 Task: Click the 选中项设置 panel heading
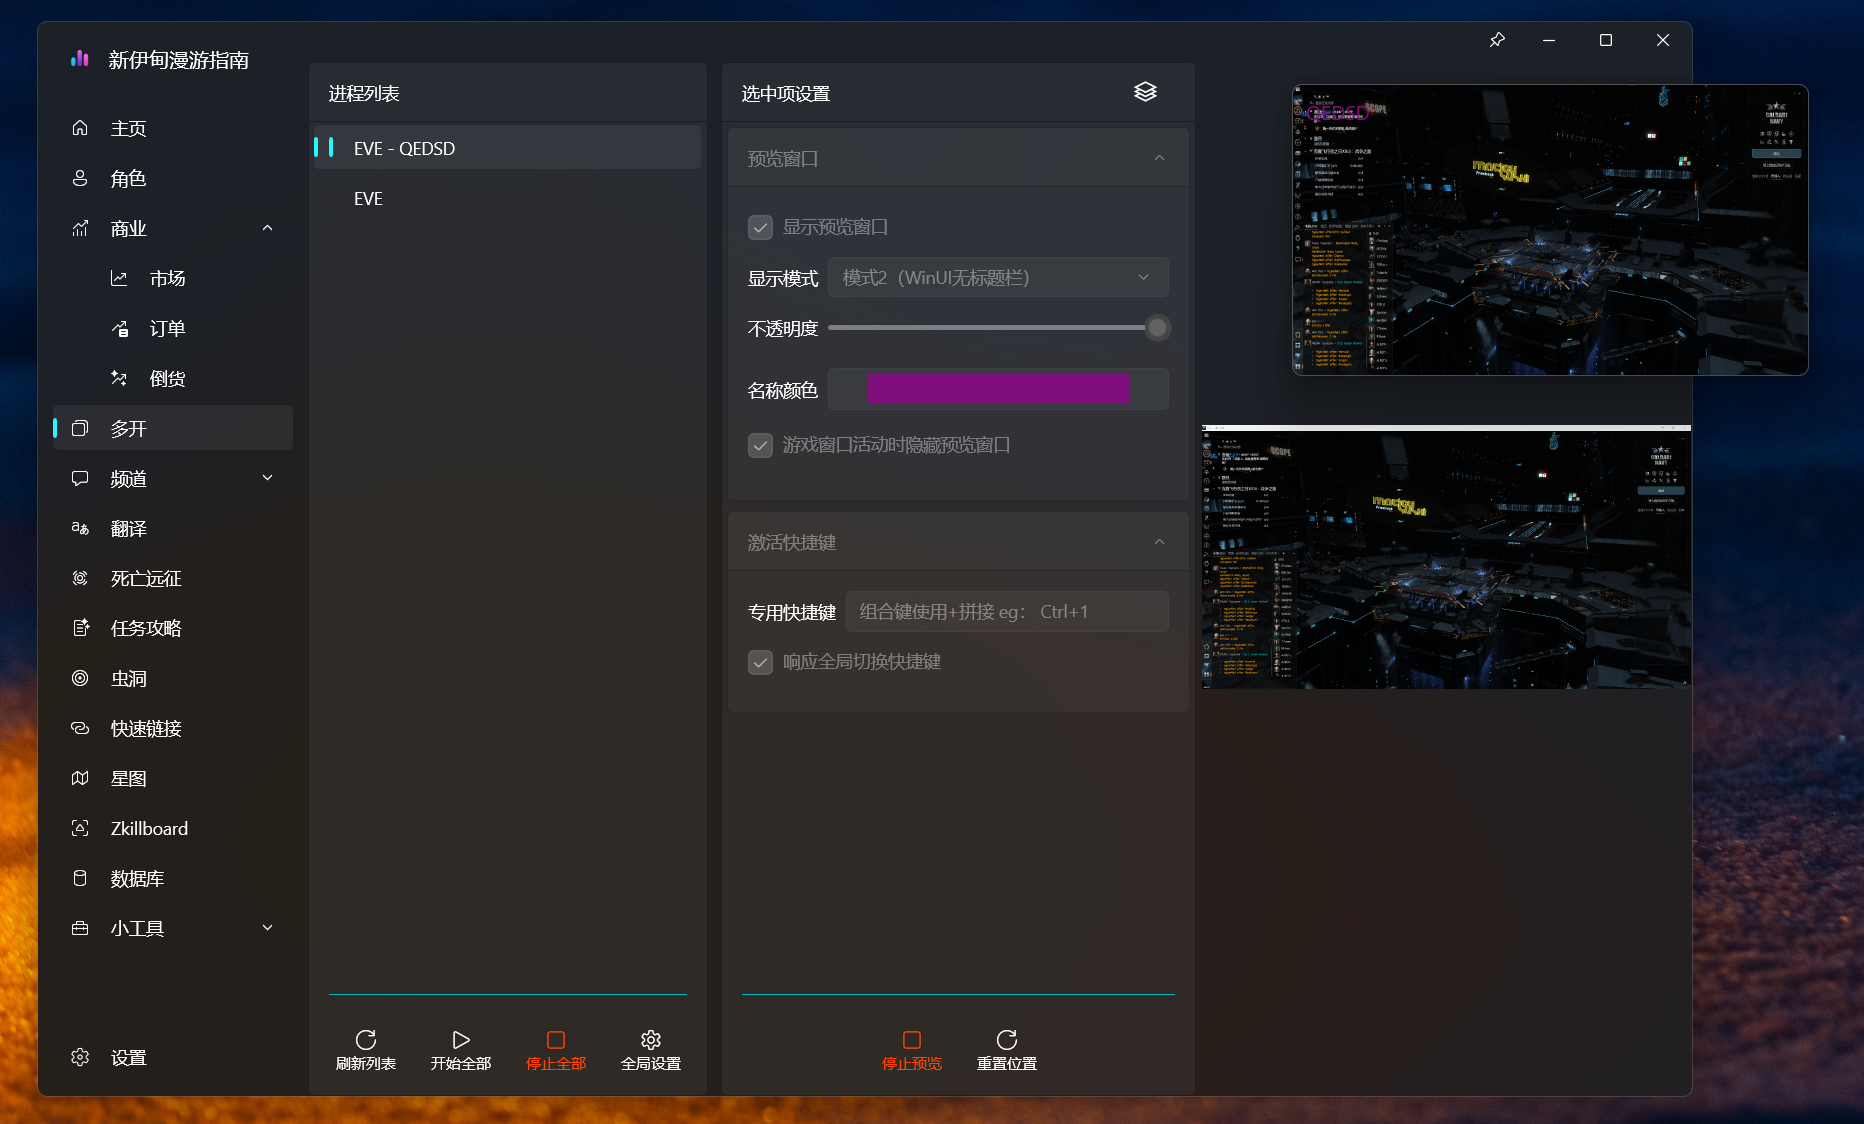click(x=786, y=93)
